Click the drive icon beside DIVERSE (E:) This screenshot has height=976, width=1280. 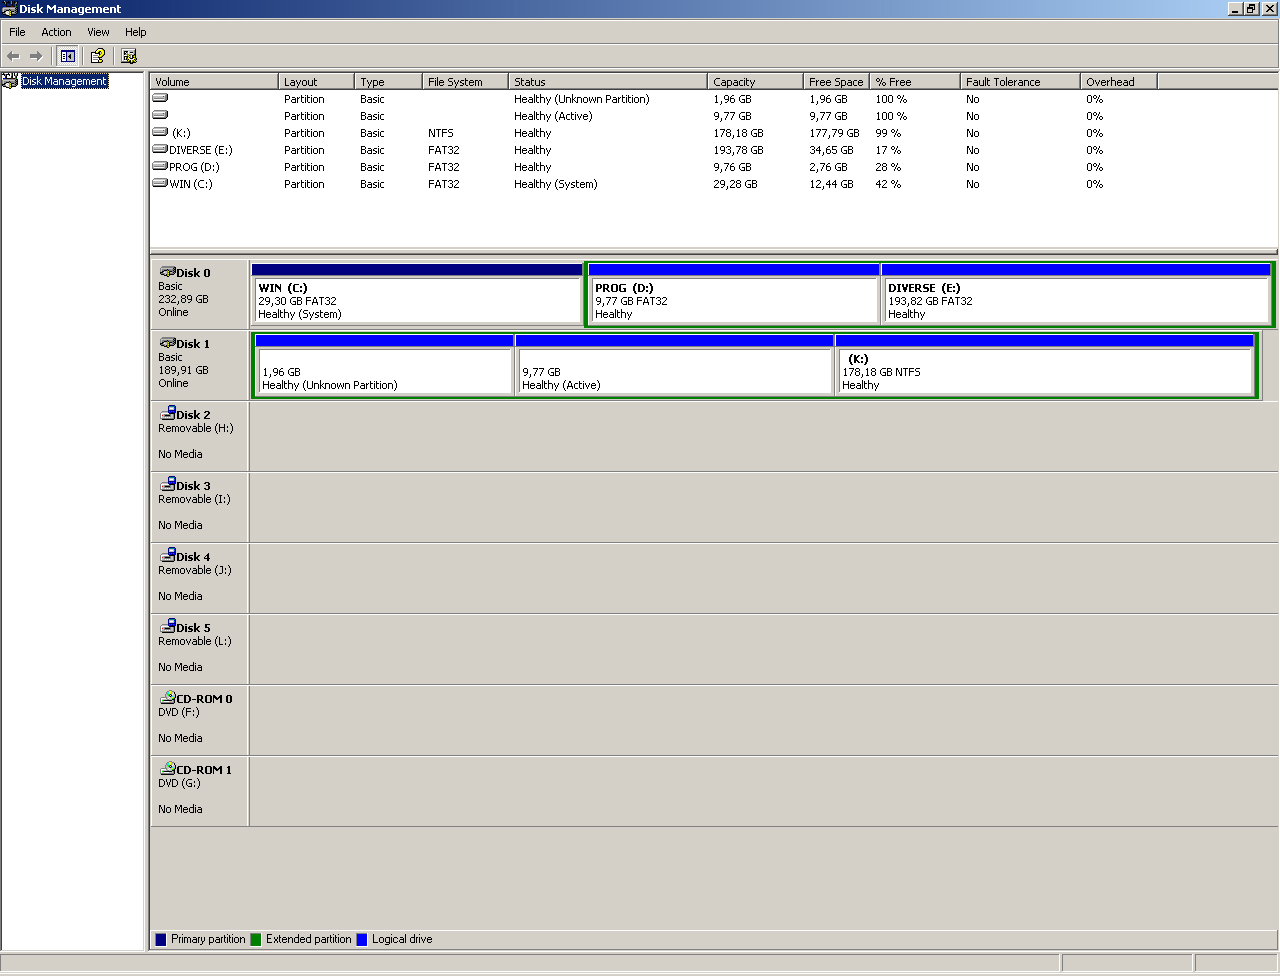pos(160,149)
